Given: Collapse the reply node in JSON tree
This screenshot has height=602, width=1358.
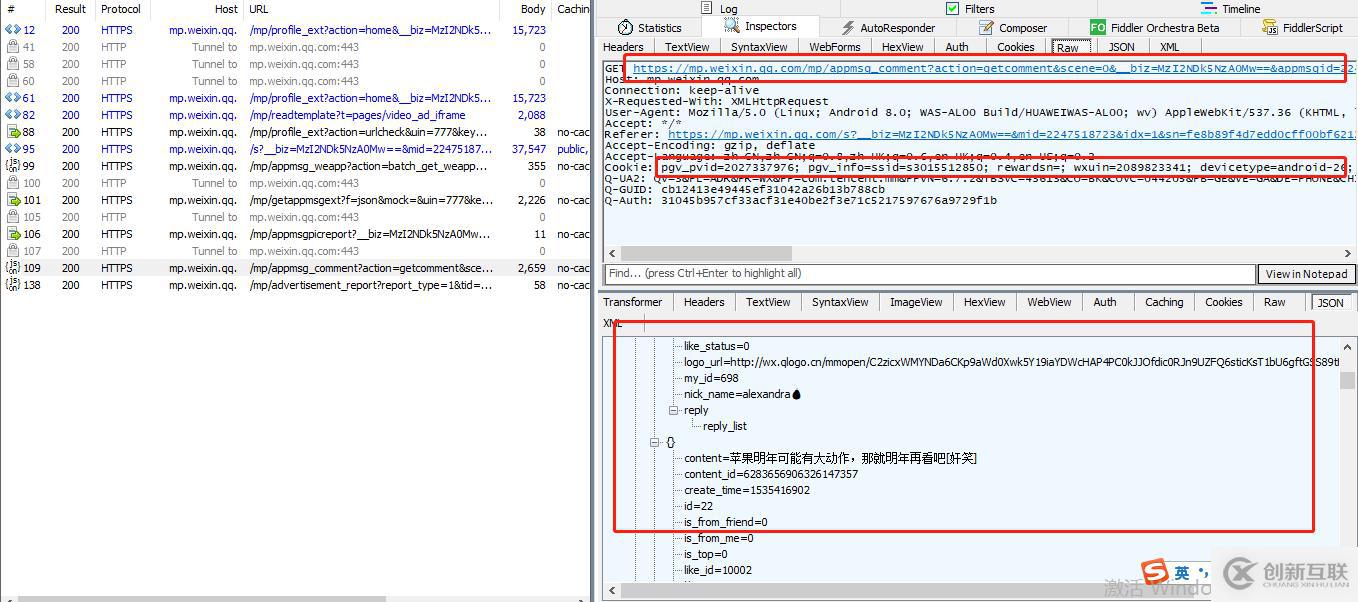Looking at the screenshot, I should coord(674,410).
